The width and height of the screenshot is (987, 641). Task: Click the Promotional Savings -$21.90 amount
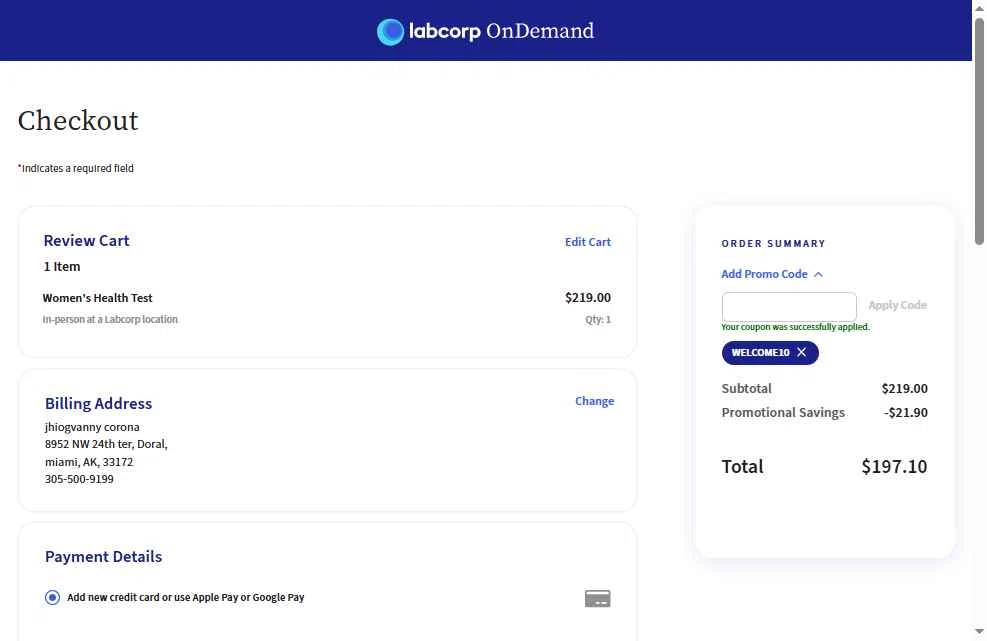tap(906, 412)
